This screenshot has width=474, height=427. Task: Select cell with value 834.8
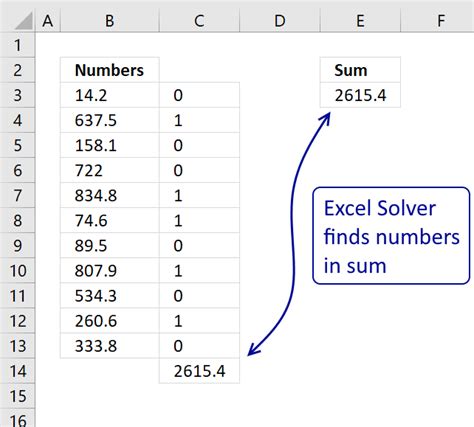coord(110,195)
